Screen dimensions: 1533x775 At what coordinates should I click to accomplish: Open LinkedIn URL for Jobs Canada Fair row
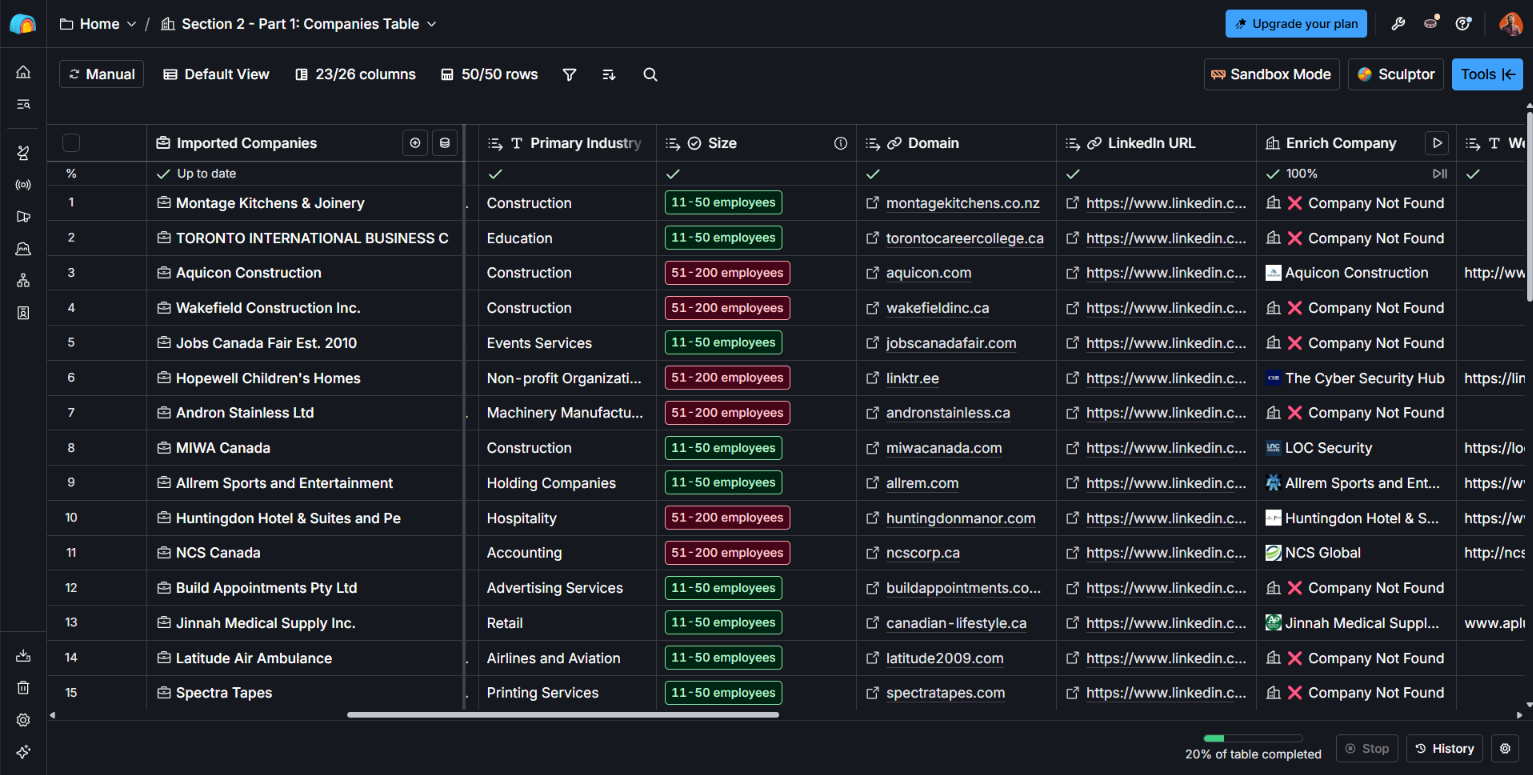pos(1166,343)
